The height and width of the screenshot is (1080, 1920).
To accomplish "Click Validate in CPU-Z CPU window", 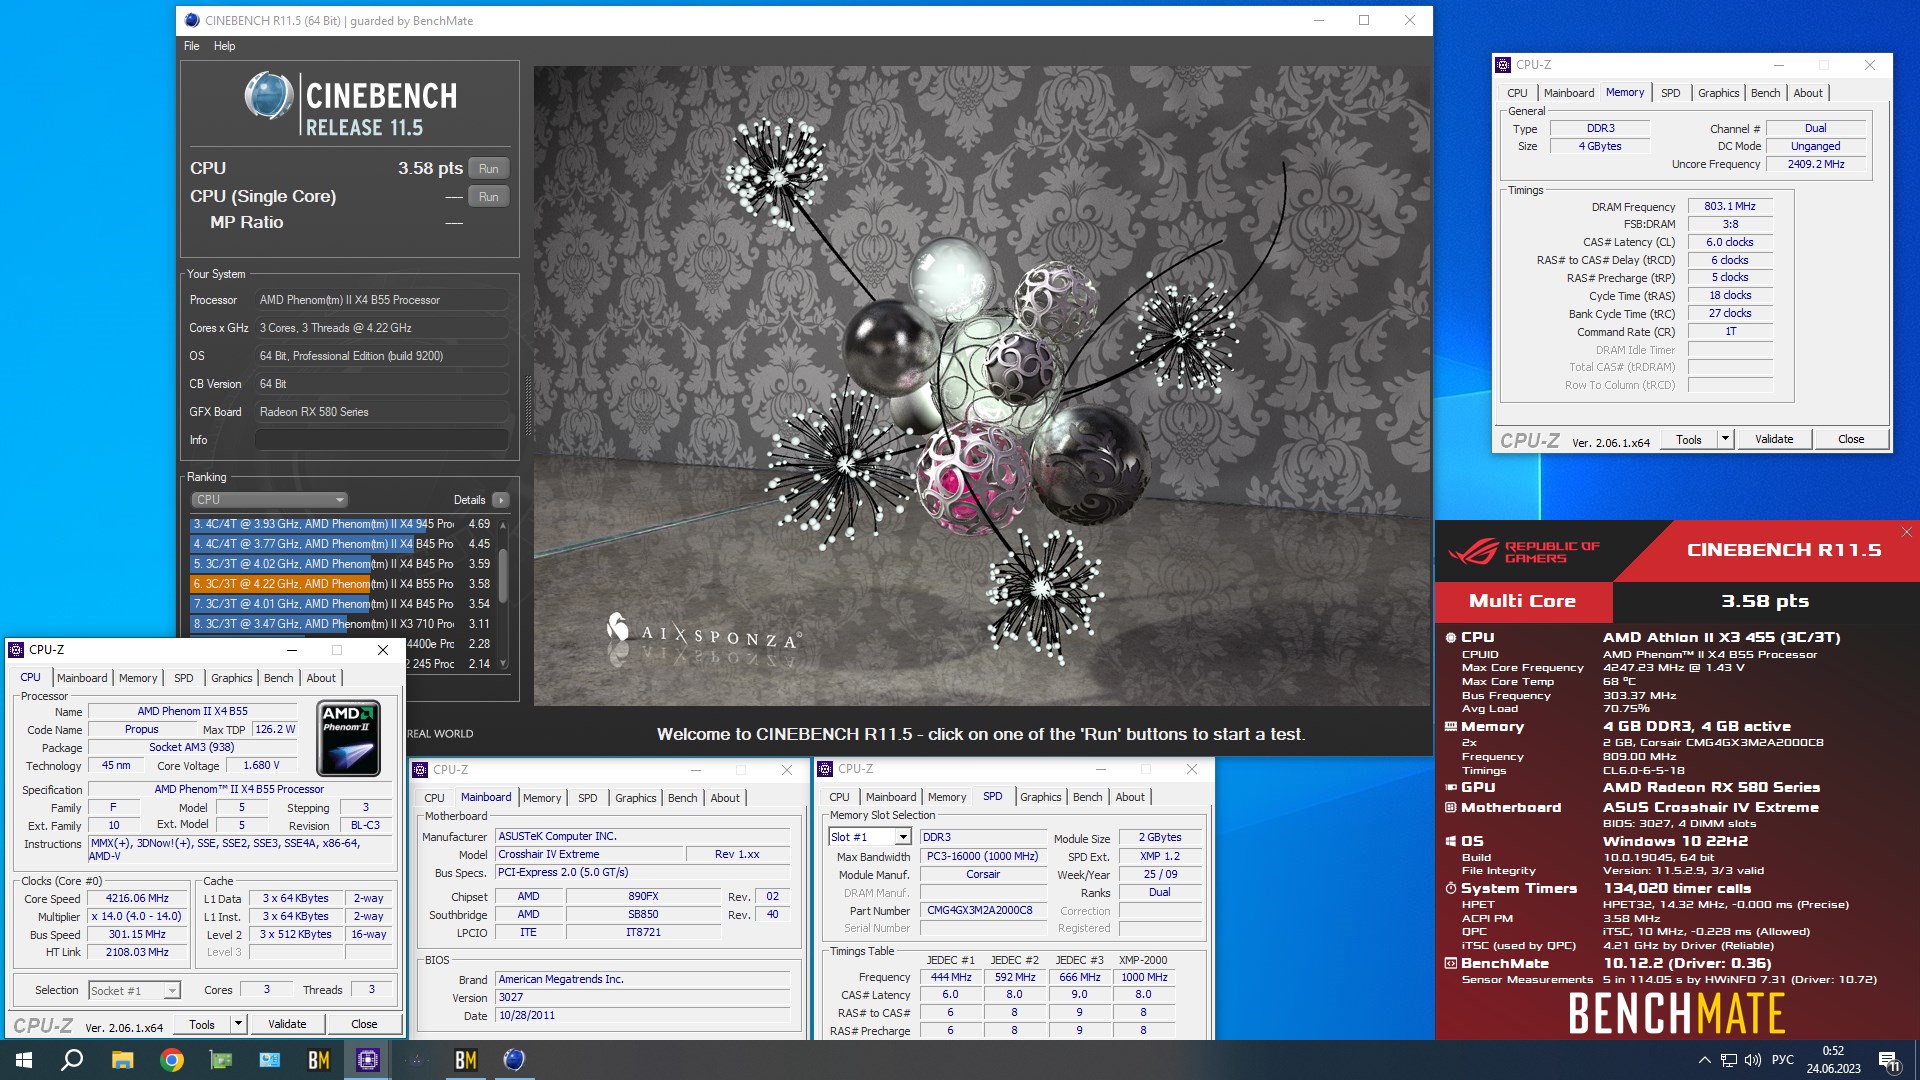I will [x=287, y=1024].
